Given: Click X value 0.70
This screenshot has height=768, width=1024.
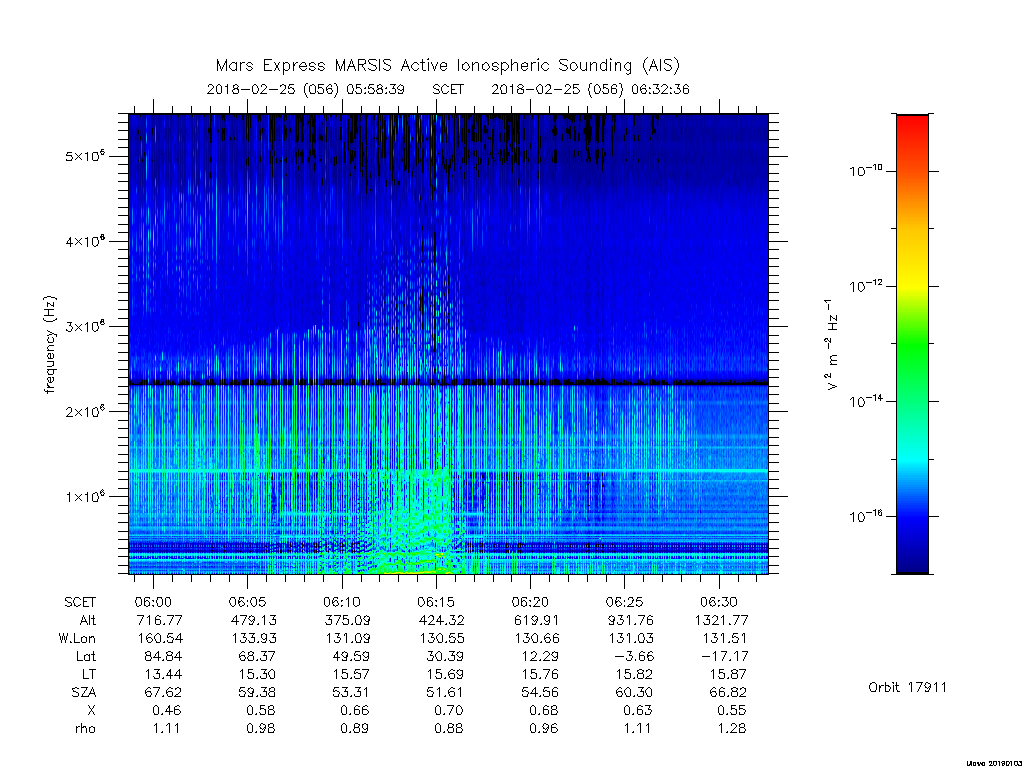Looking at the screenshot, I should [x=449, y=711].
